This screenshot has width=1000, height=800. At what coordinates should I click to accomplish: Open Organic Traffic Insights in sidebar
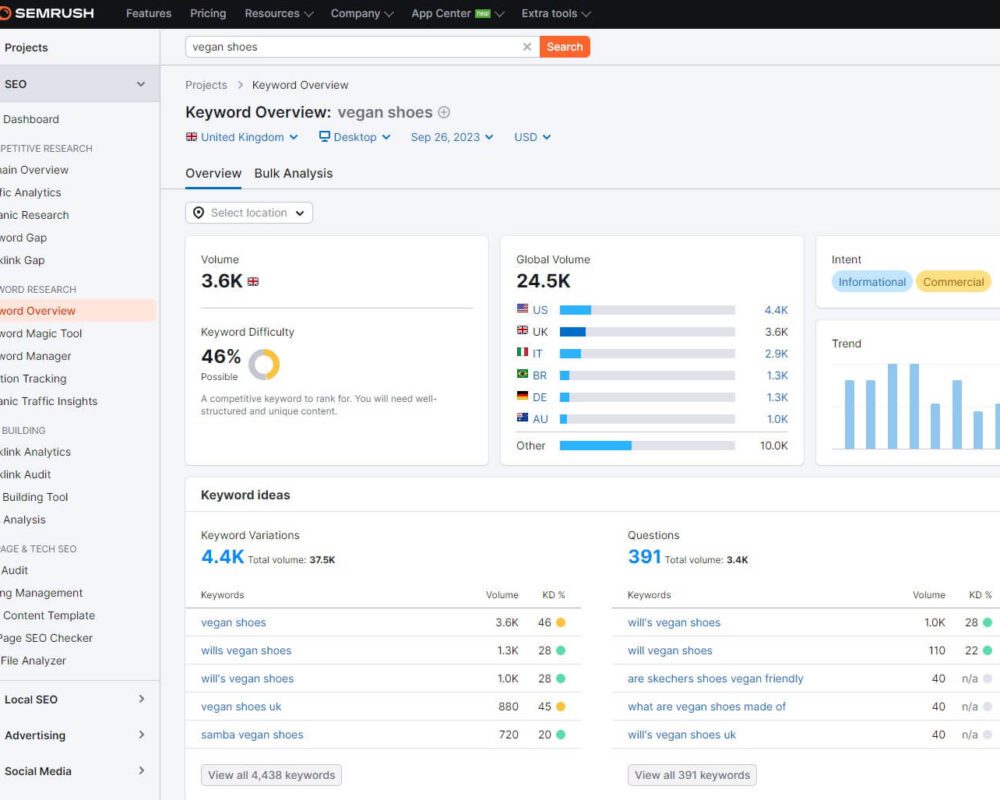tap(48, 401)
